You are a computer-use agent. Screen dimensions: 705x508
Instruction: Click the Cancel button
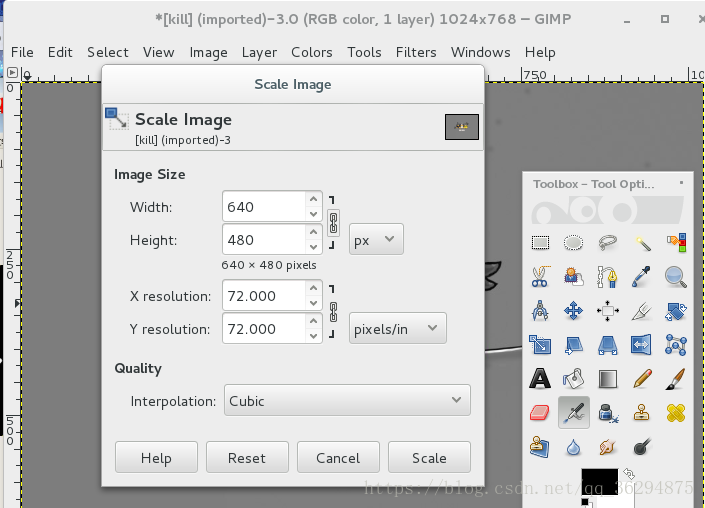click(338, 457)
